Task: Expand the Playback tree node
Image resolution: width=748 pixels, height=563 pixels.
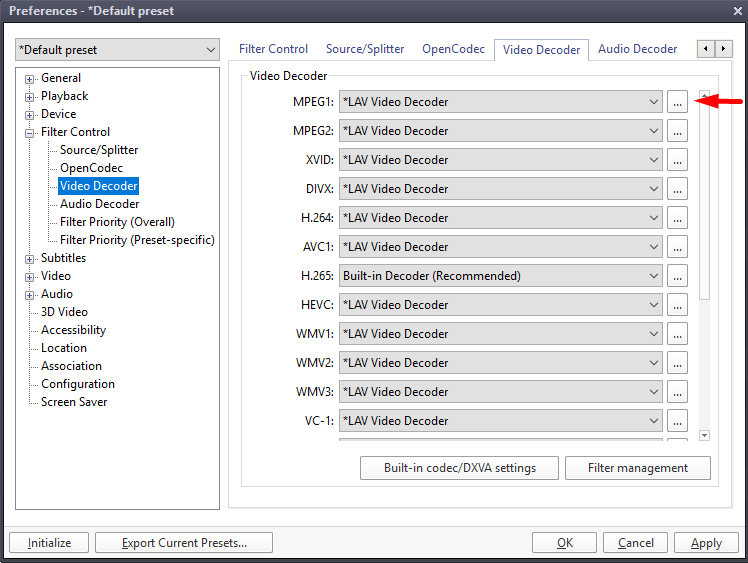Action: pyautogui.click(x=30, y=97)
